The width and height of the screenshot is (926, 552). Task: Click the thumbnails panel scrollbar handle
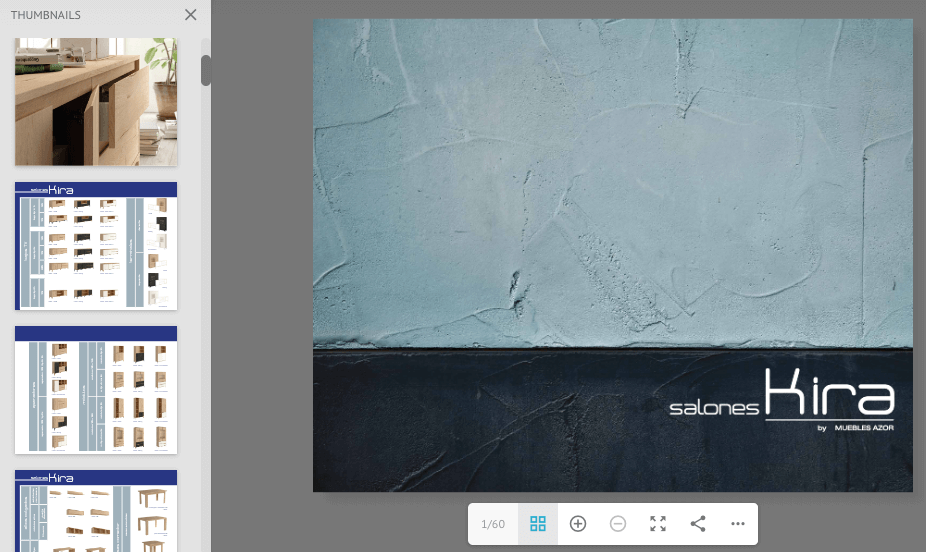pyautogui.click(x=206, y=70)
